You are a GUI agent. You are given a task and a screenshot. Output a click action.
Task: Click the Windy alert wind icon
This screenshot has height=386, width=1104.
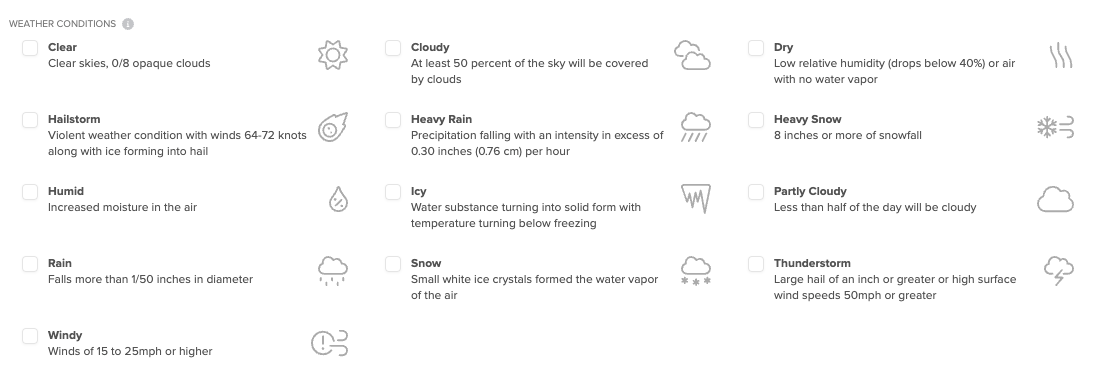point(330,343)
